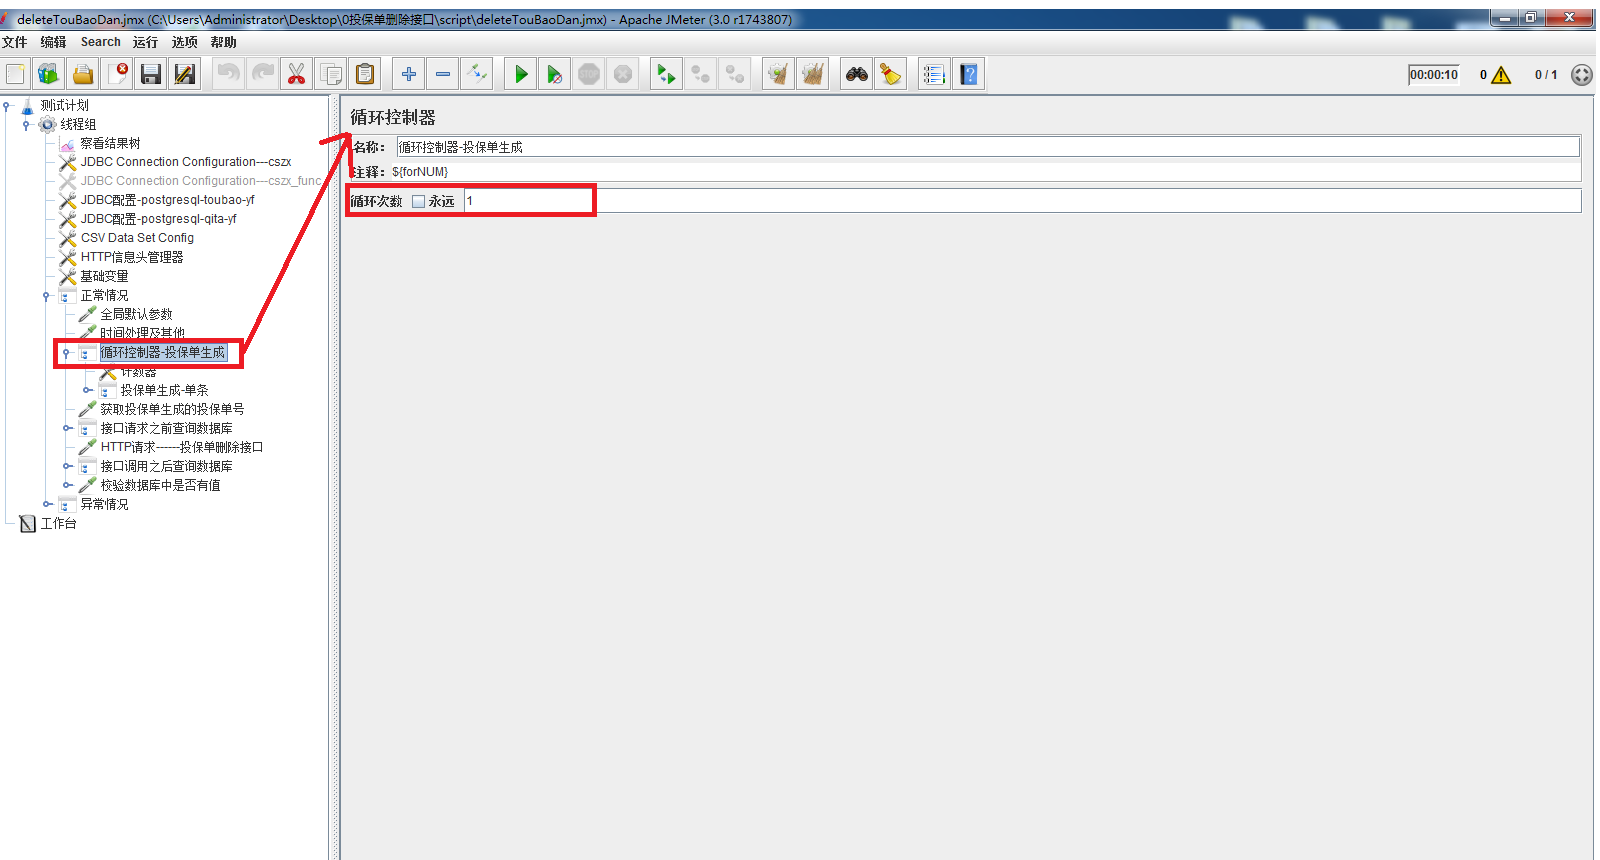Expand all tree nodes with plus icon

click(409, 74)
